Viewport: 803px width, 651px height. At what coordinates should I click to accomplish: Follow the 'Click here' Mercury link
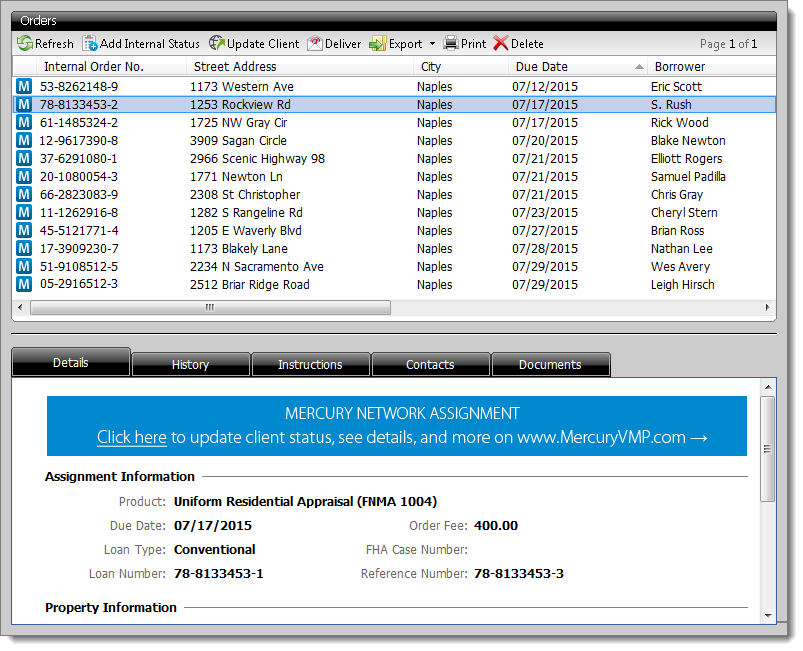pyautogui.click(x=132, y=437)
